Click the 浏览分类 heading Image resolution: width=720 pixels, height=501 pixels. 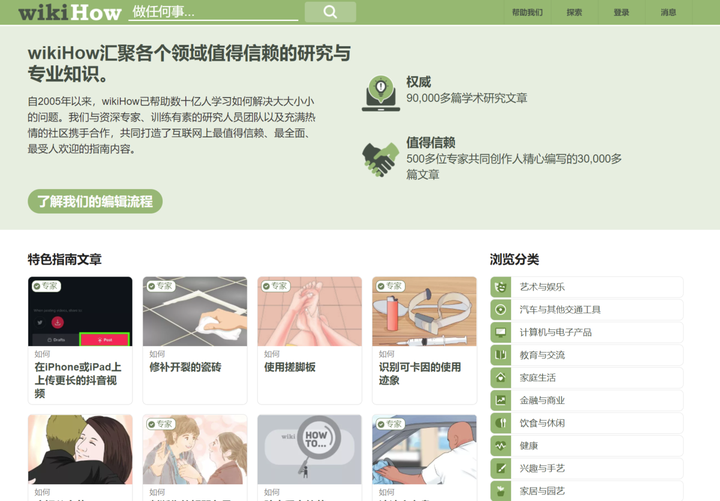(514, 259)
